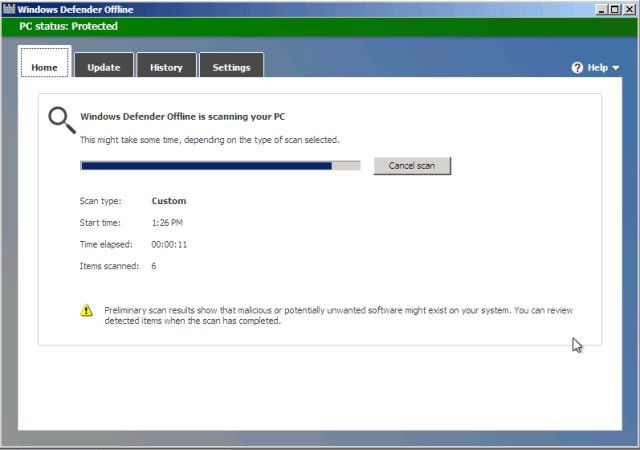Click the Help question mark icon
The width and height of the screenshot is (640, 450).
click(x=577, y=67)
